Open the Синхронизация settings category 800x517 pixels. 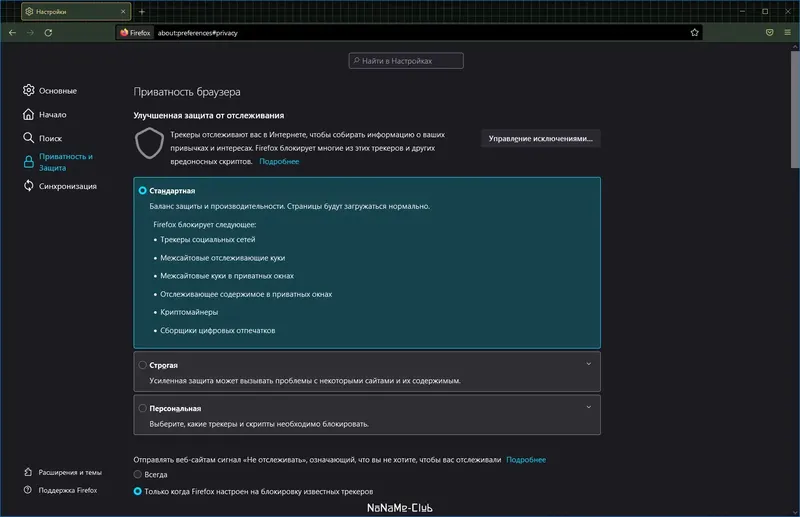click(x=60, y=186)
